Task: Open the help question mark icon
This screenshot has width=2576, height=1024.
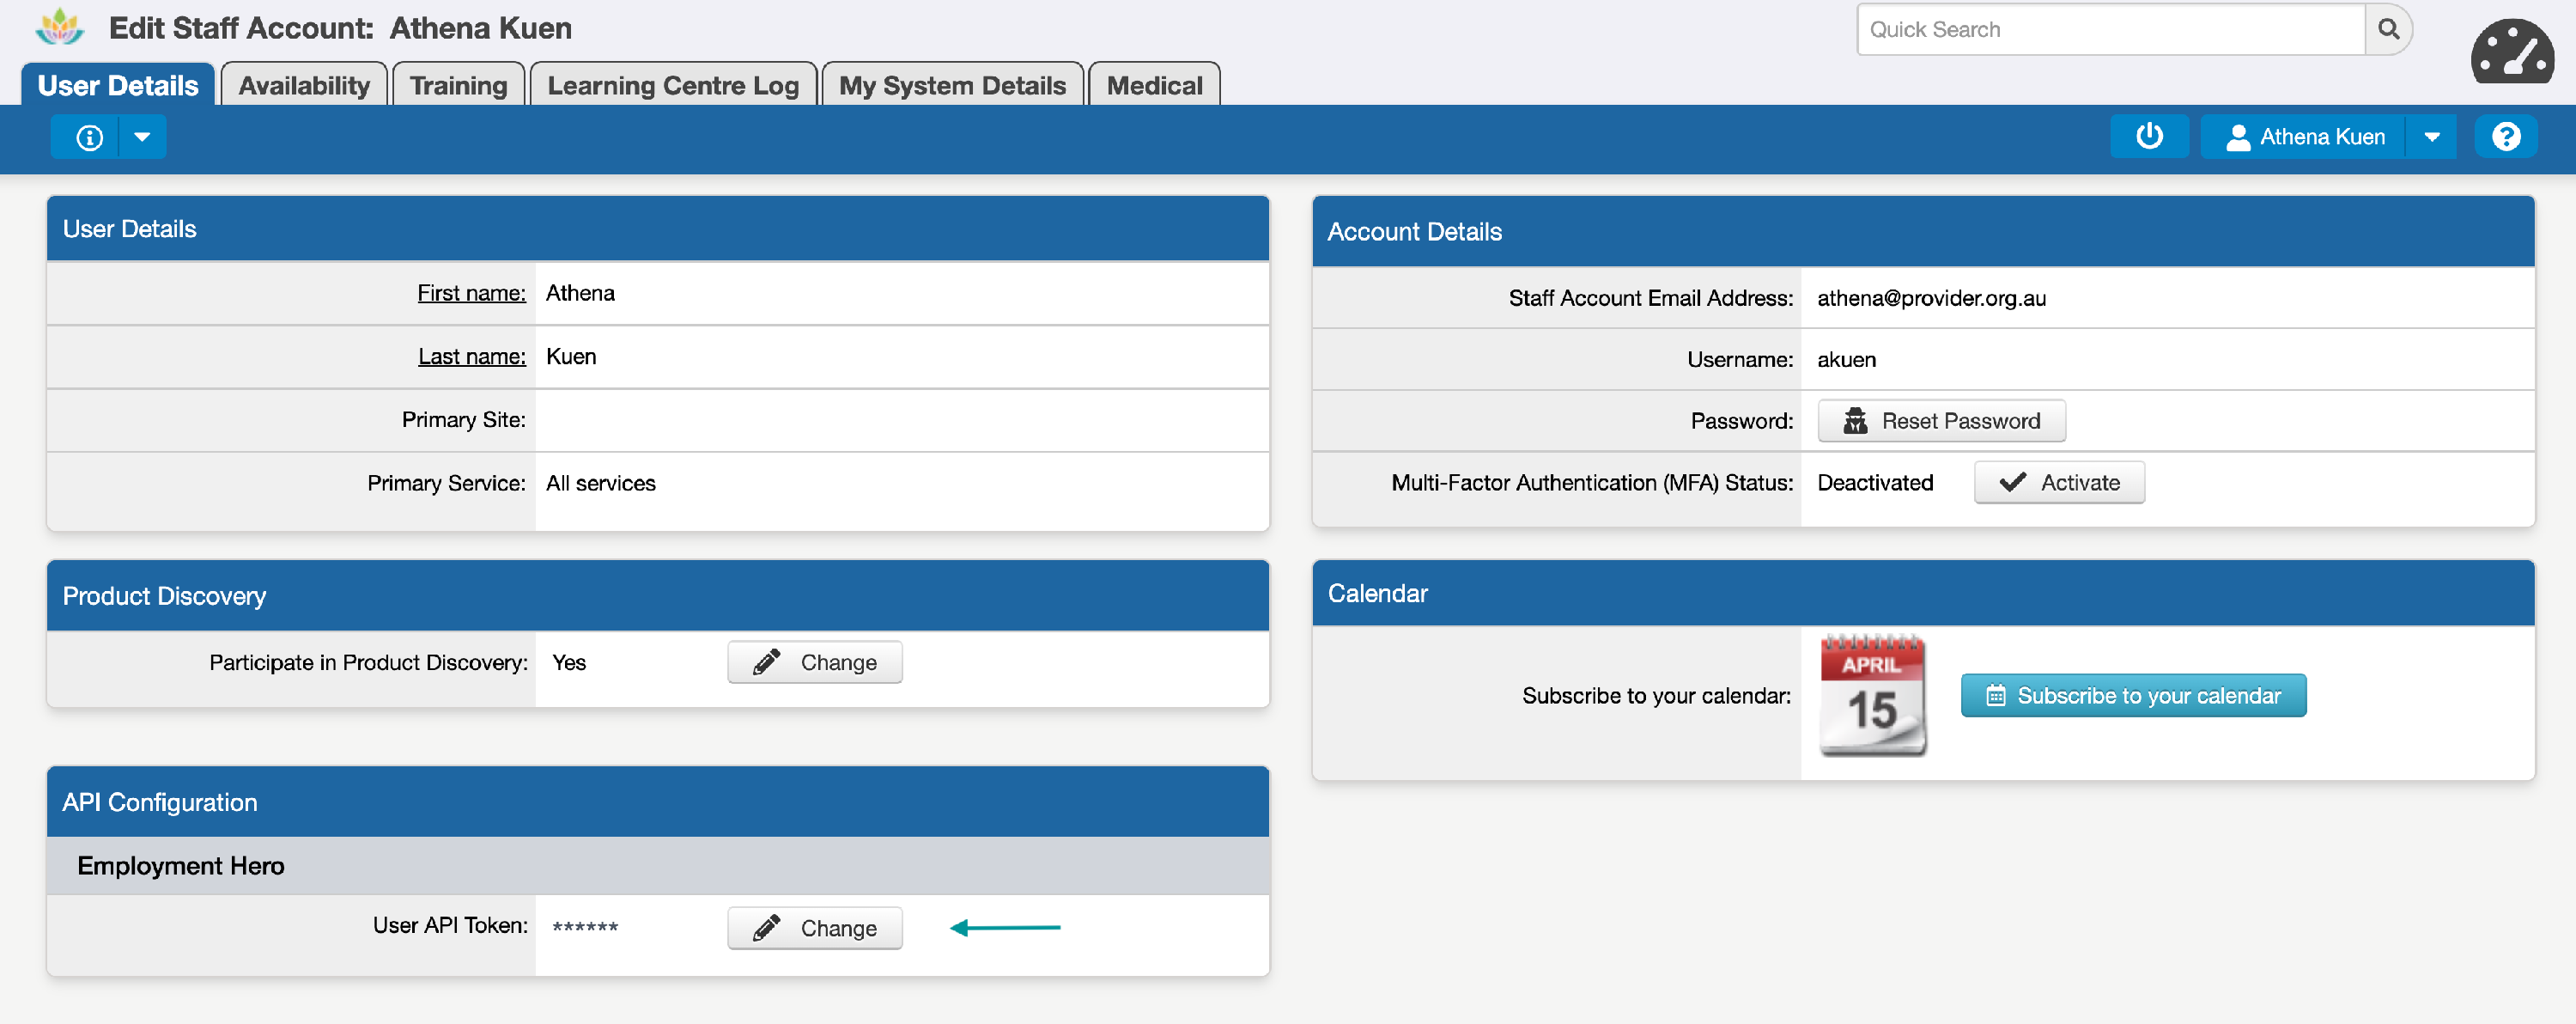Action: click(2505, 137)
